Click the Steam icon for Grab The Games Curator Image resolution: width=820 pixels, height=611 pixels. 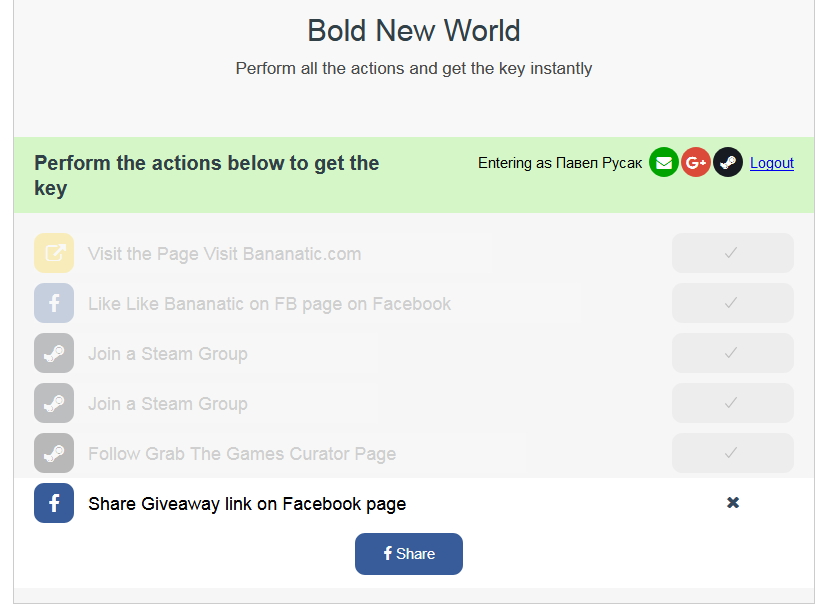54,453
